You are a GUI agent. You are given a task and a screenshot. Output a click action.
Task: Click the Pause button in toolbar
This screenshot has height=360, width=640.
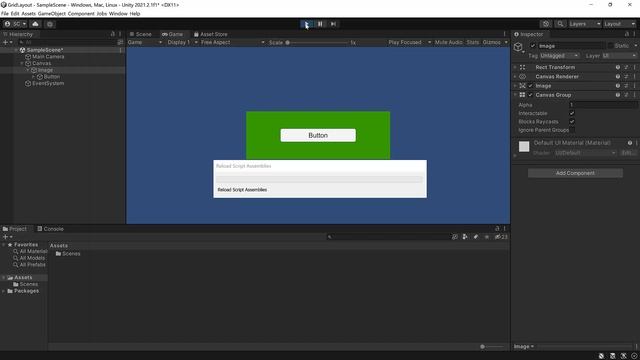click(320, 24)
